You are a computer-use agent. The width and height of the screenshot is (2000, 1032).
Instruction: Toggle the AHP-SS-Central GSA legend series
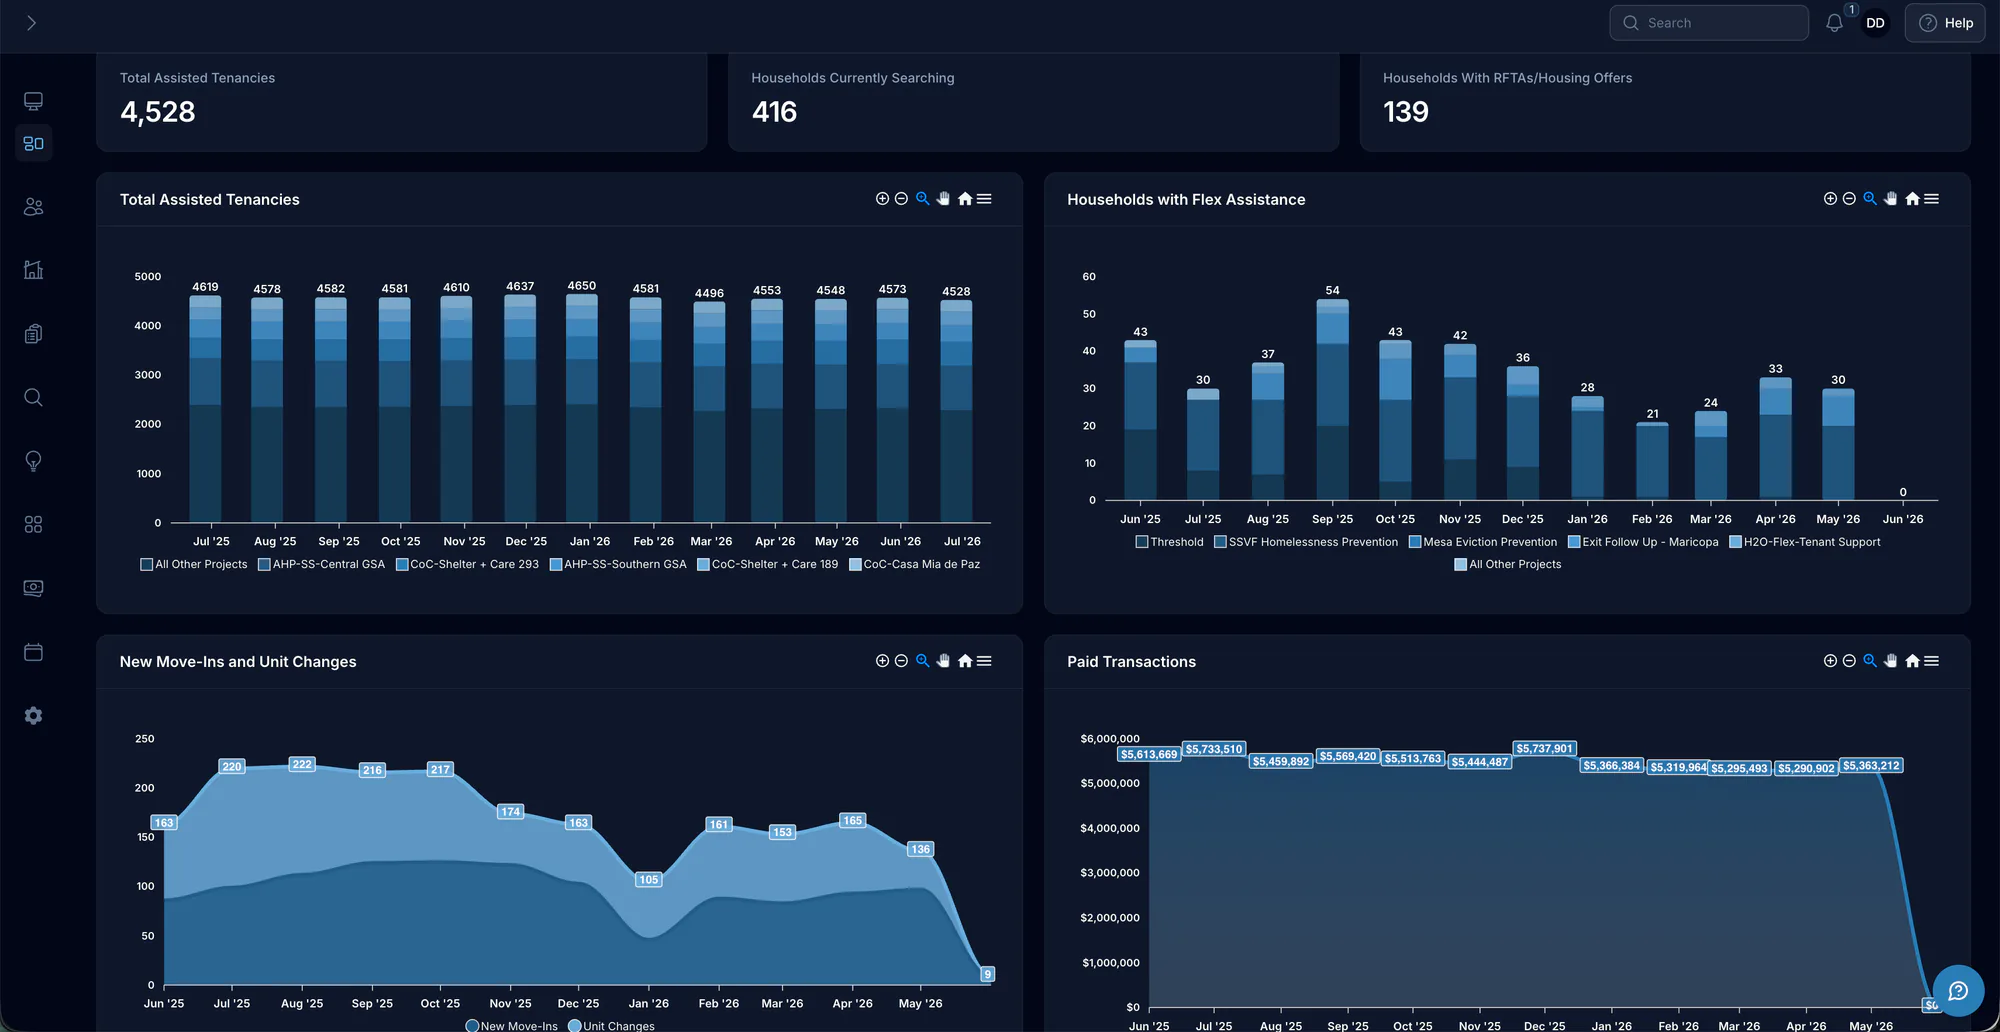point(321,564)
